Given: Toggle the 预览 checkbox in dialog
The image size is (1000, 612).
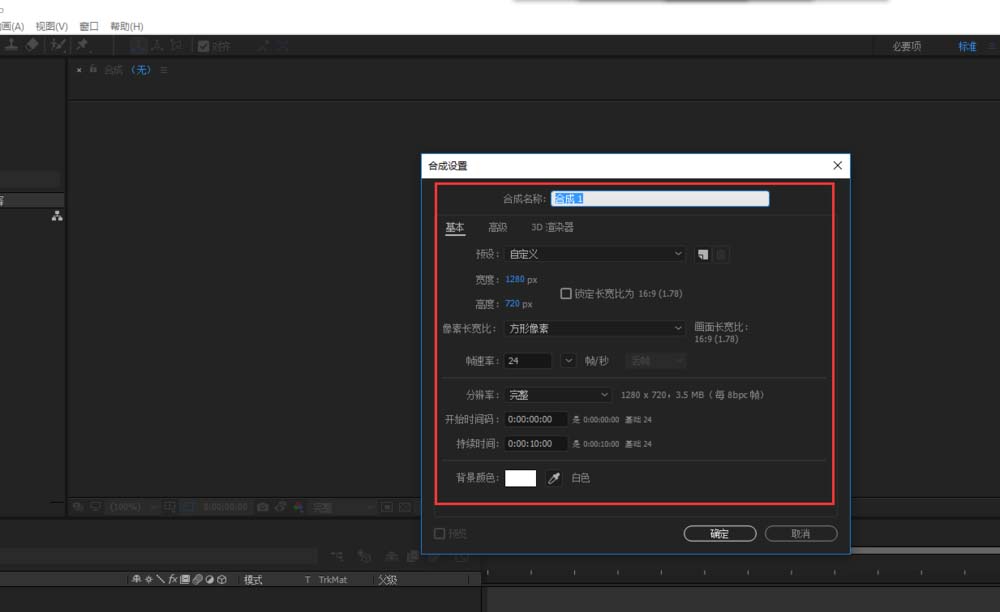Looking at the screenshot, I should pyautogui.click(x=439, y=534).
